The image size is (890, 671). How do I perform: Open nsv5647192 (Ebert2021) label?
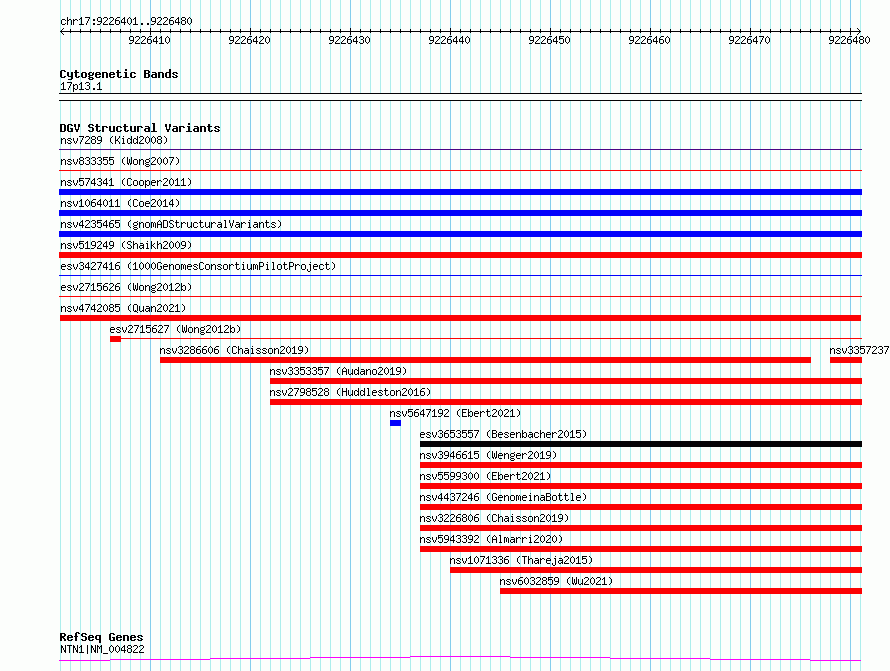pos(455,413)
